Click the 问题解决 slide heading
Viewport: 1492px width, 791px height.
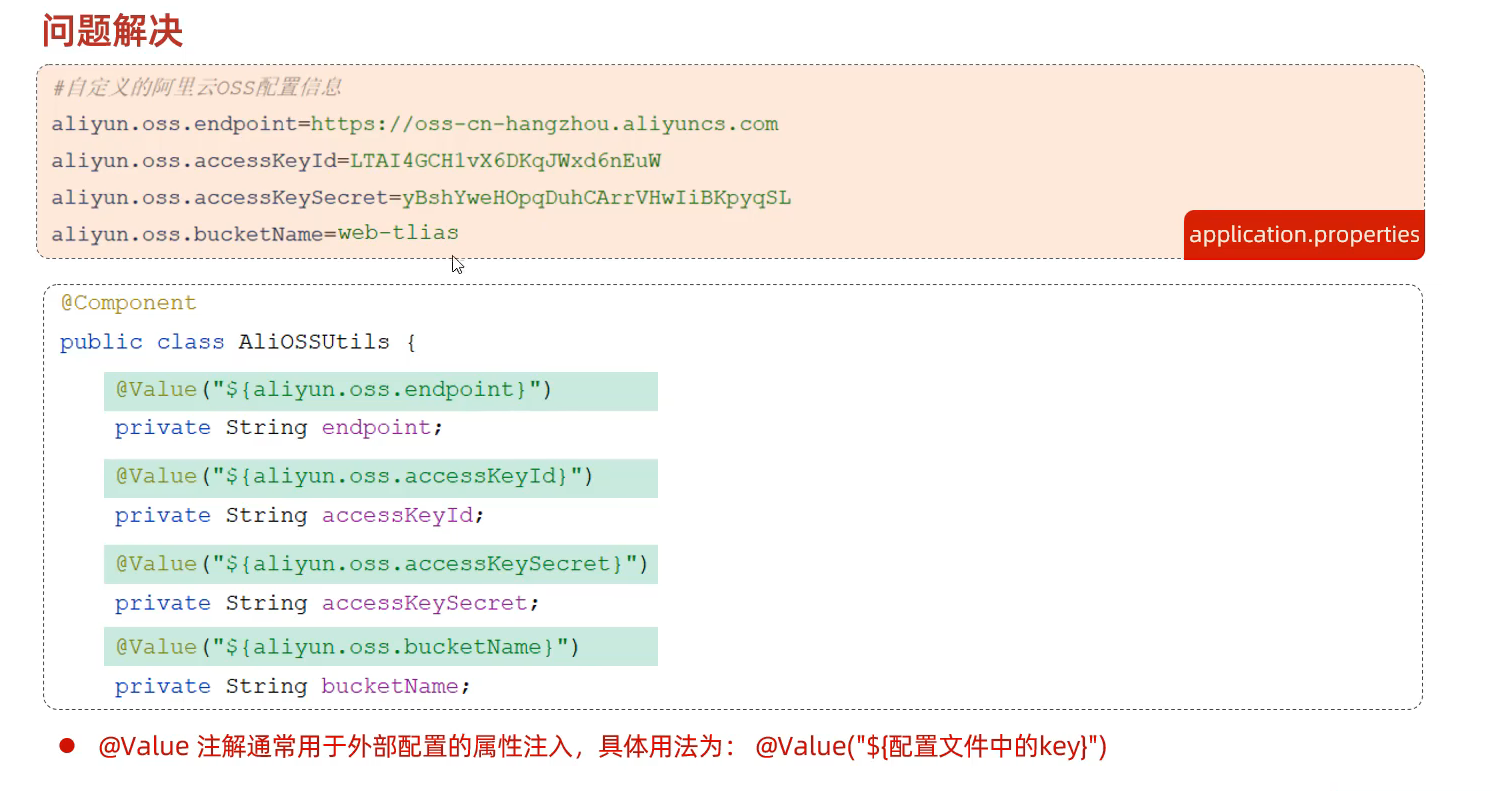112,31
